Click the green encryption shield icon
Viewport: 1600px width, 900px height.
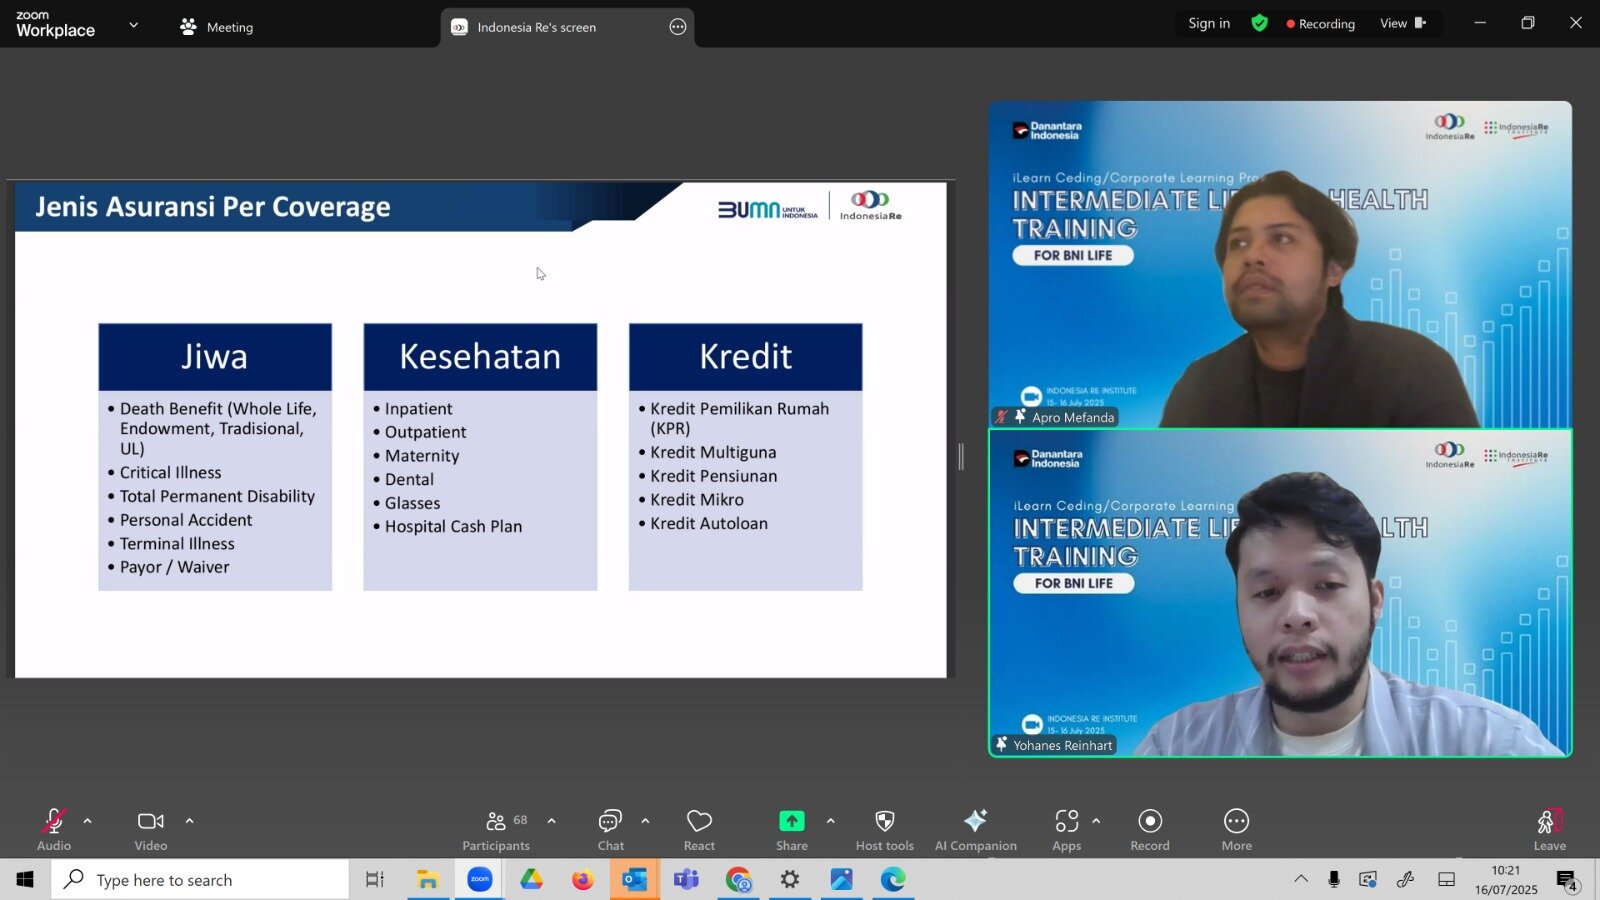(1260, 23)
